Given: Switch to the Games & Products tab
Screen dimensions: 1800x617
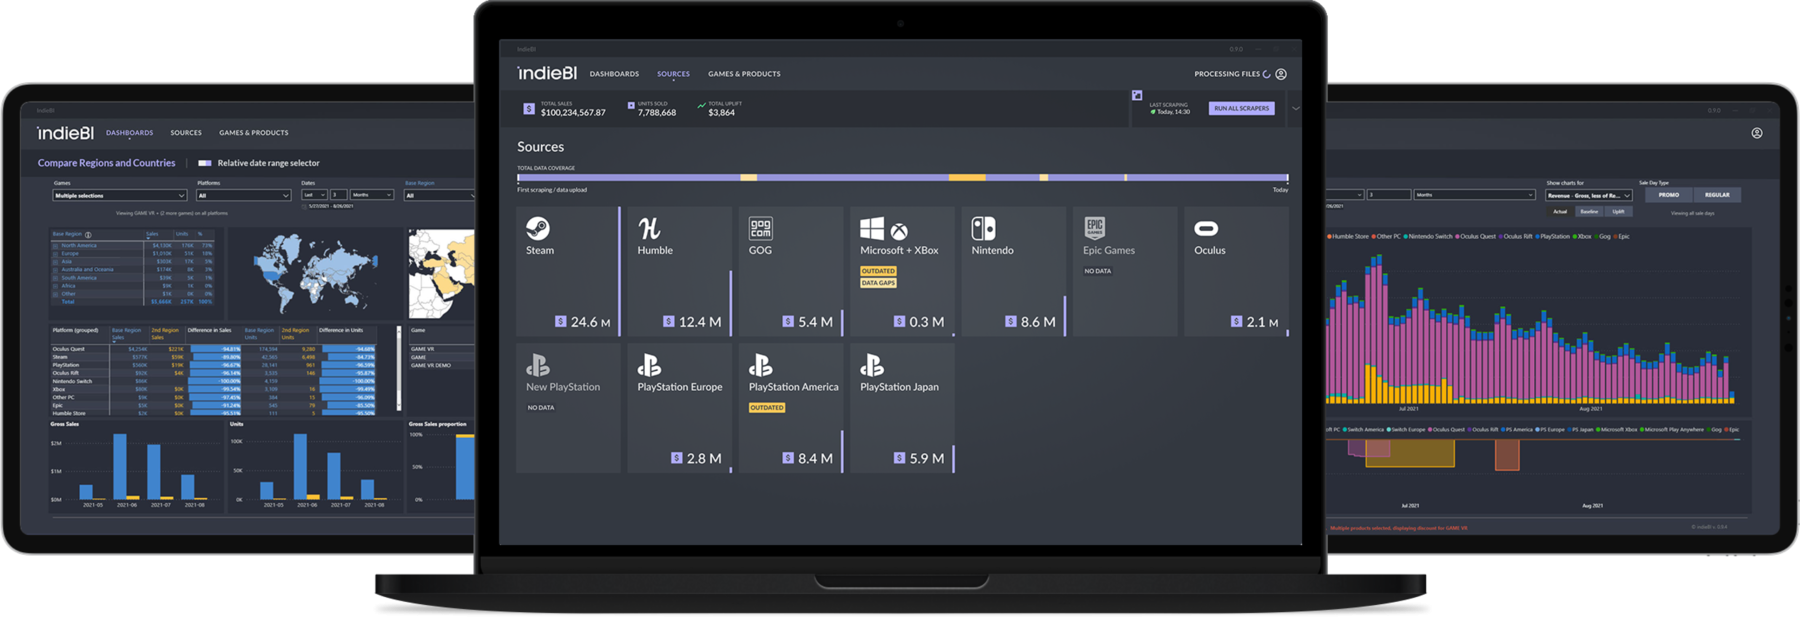Looking at the screenshot, I should [x=744, y=74].
